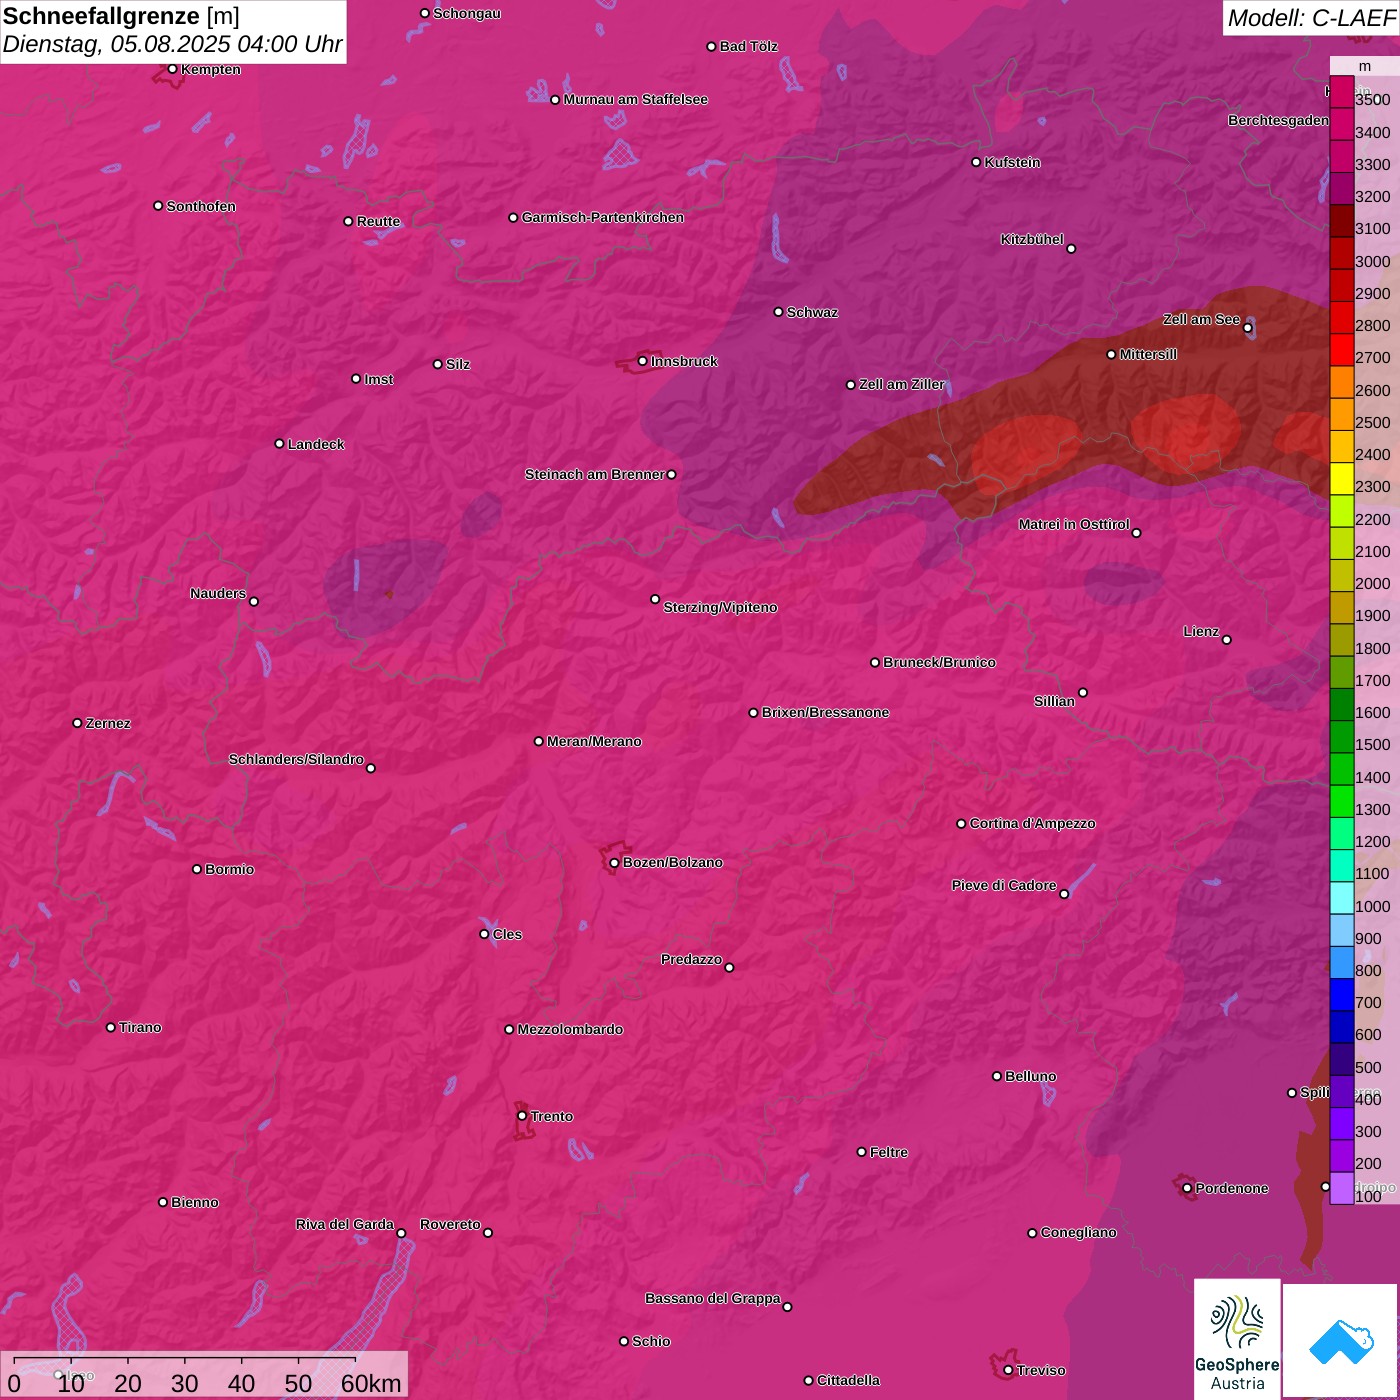Click the Modell: C-LAEF label
This screenshot has height=1400, width=1400.
(x=1311, y=18)
